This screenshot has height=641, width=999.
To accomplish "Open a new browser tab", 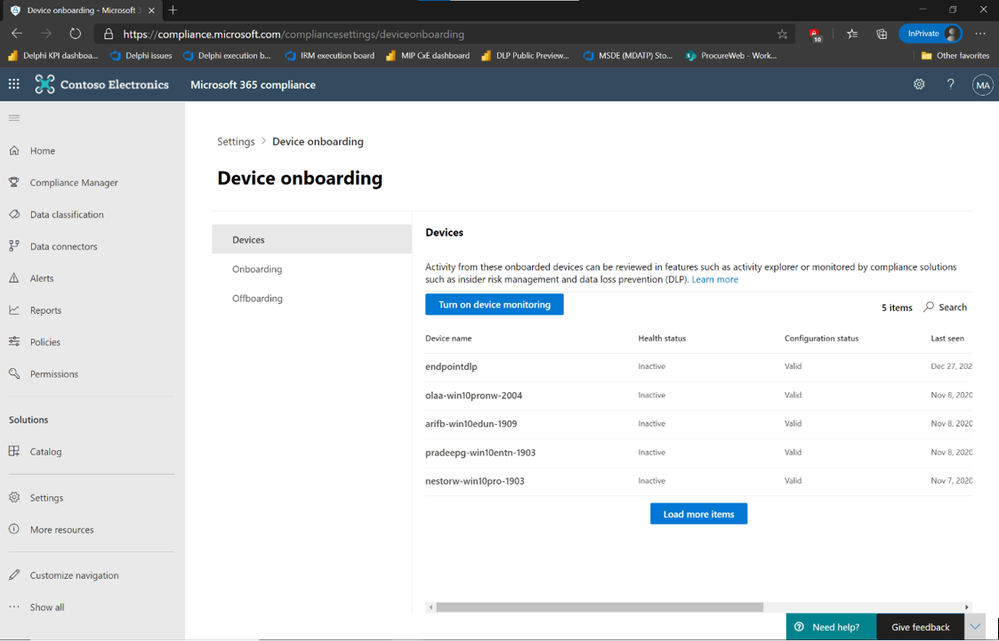I will pos(173,10).
